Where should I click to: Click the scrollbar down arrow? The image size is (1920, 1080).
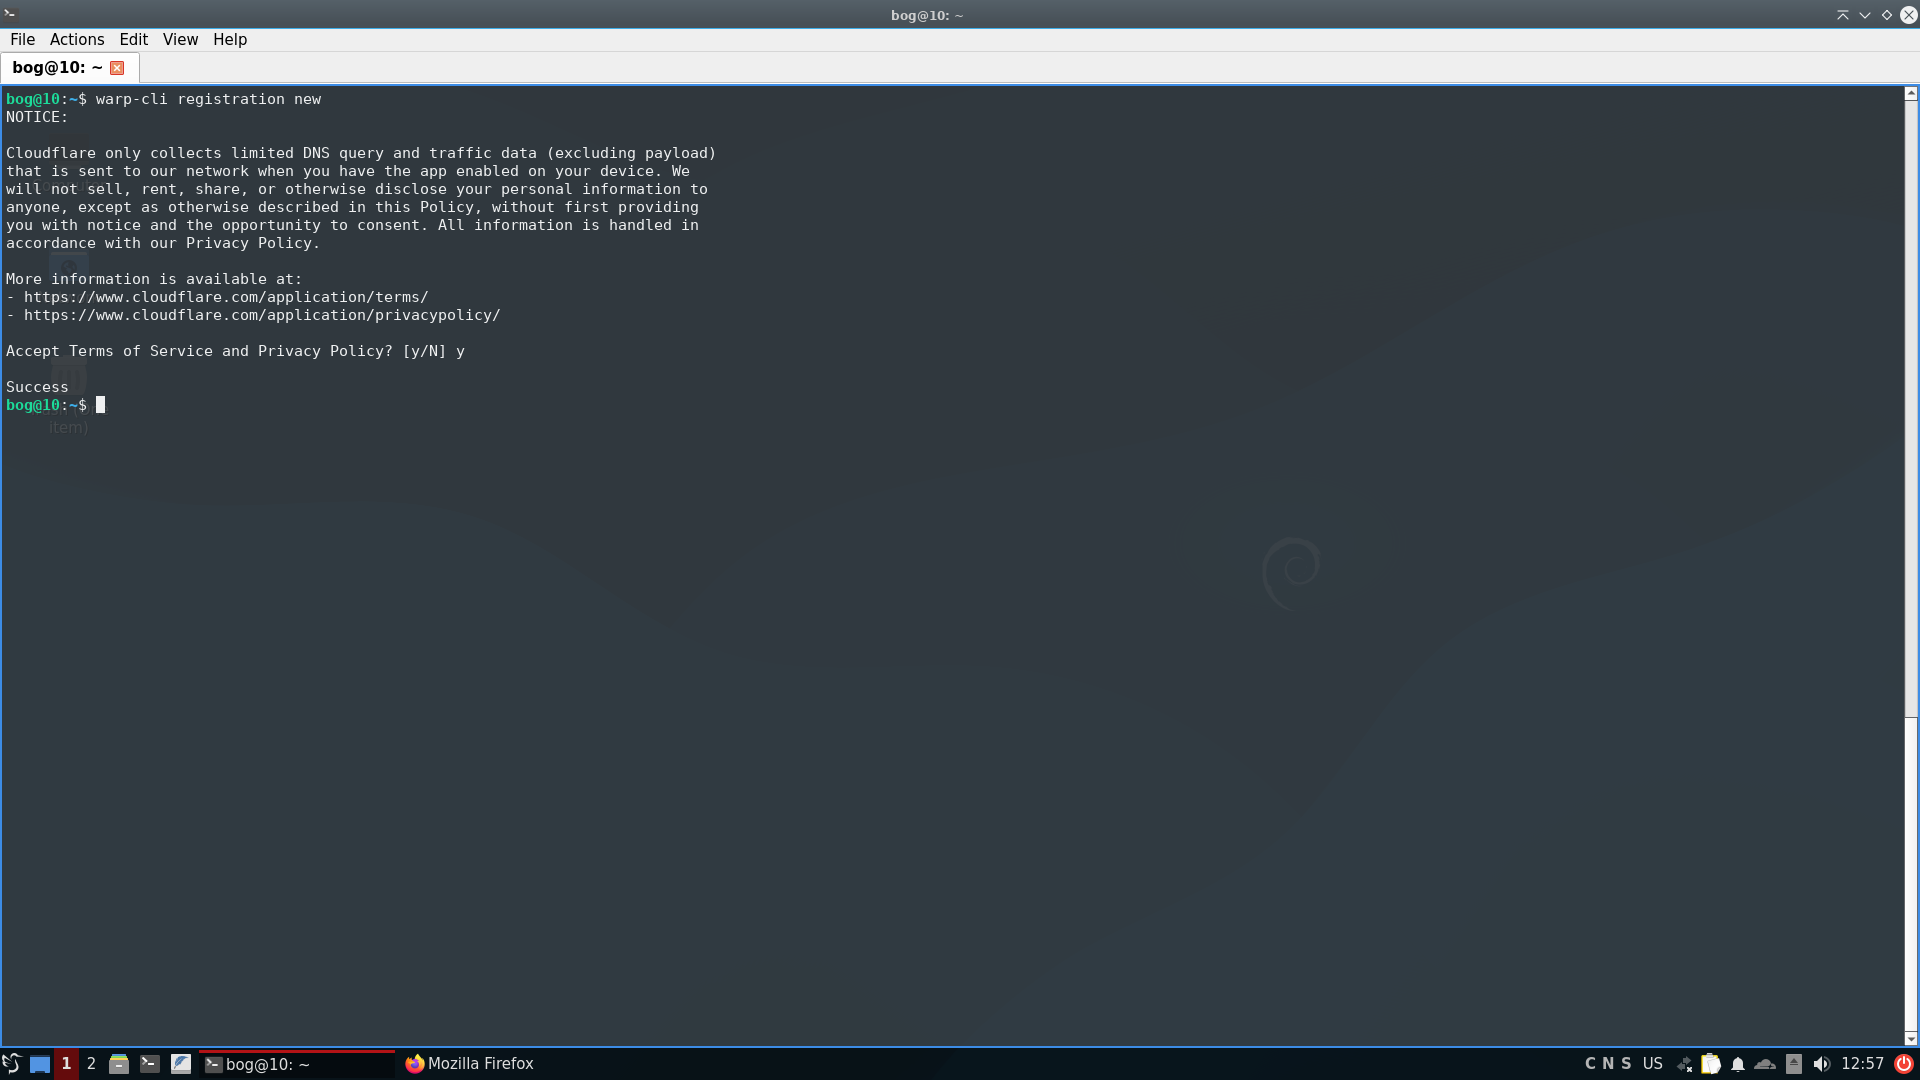(1910, 1039)
